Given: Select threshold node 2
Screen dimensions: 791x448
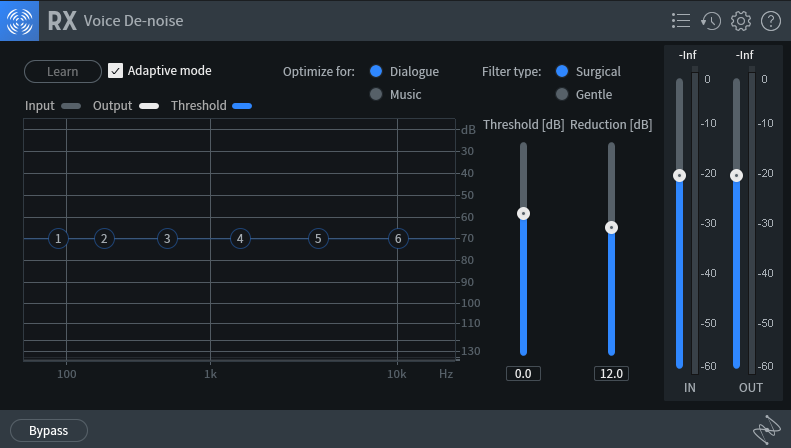Looking at the screenshot, I should pyautogui.click(x=104, y=239).
